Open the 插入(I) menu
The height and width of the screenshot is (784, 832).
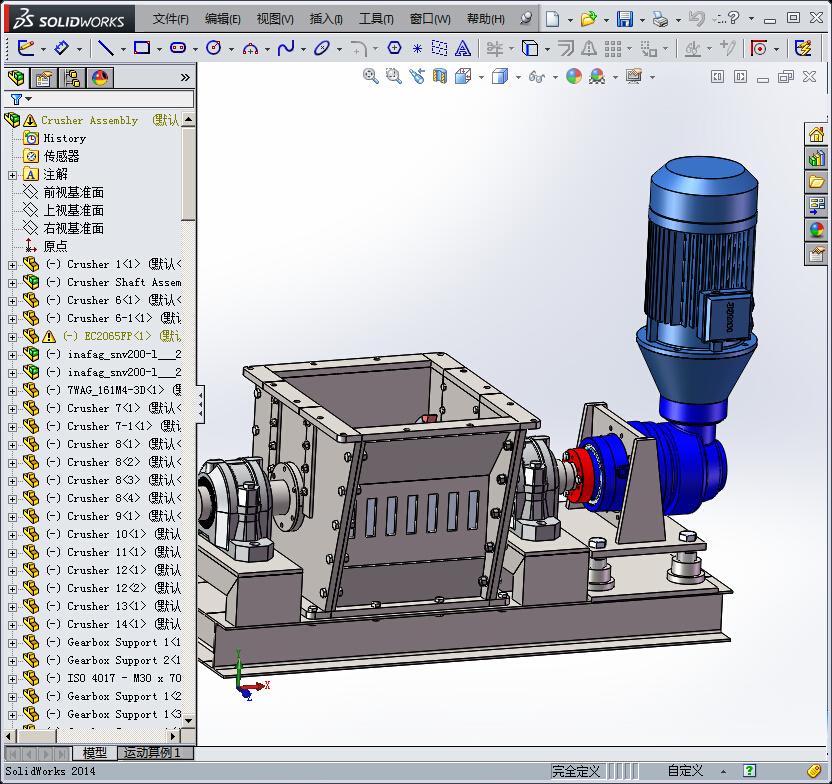tap(326, 19)
